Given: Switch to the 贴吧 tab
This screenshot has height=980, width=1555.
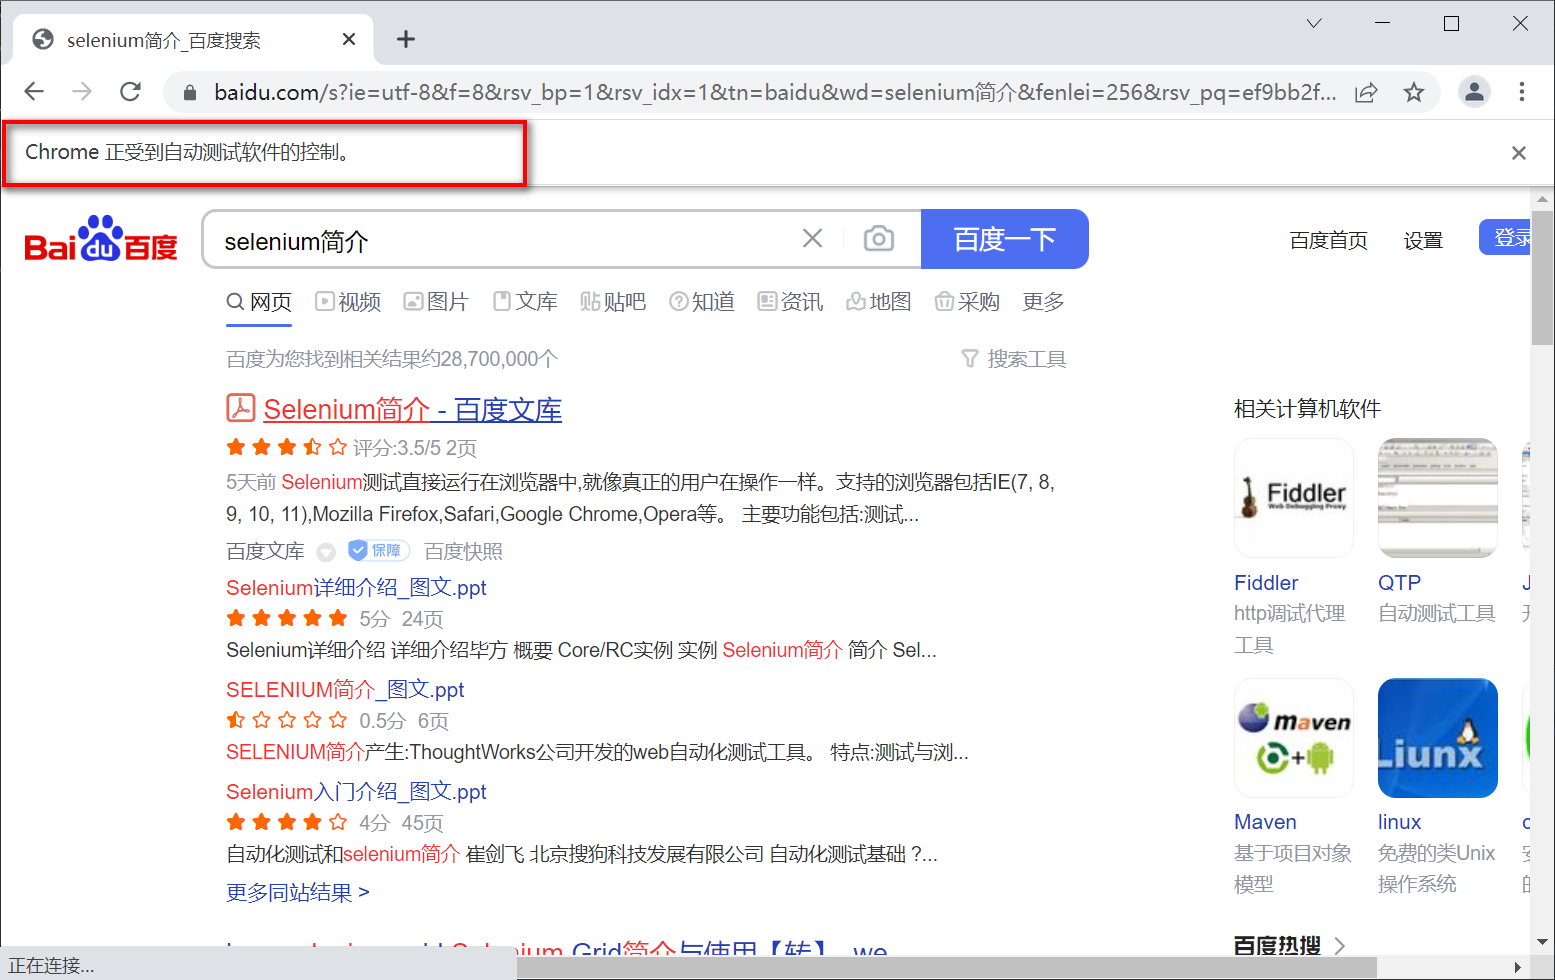Looking at the screenshot, I should [613, 302].
